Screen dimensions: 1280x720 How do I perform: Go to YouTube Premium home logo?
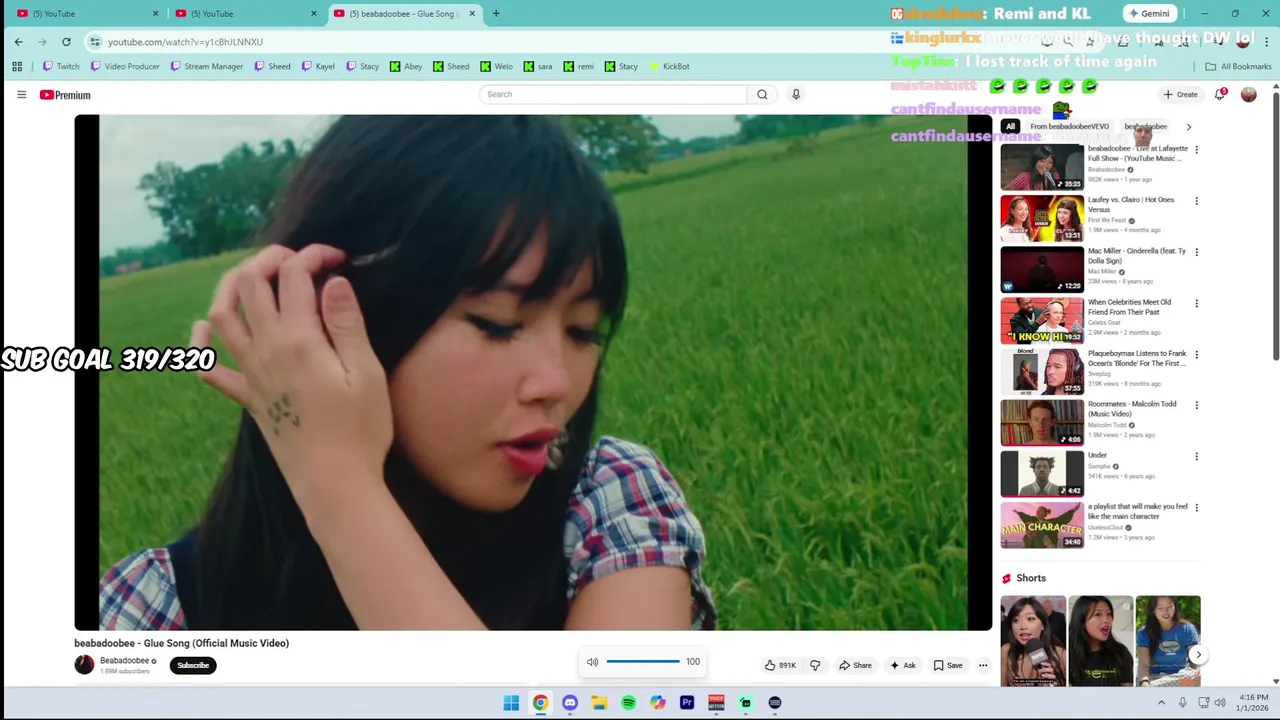65,95
